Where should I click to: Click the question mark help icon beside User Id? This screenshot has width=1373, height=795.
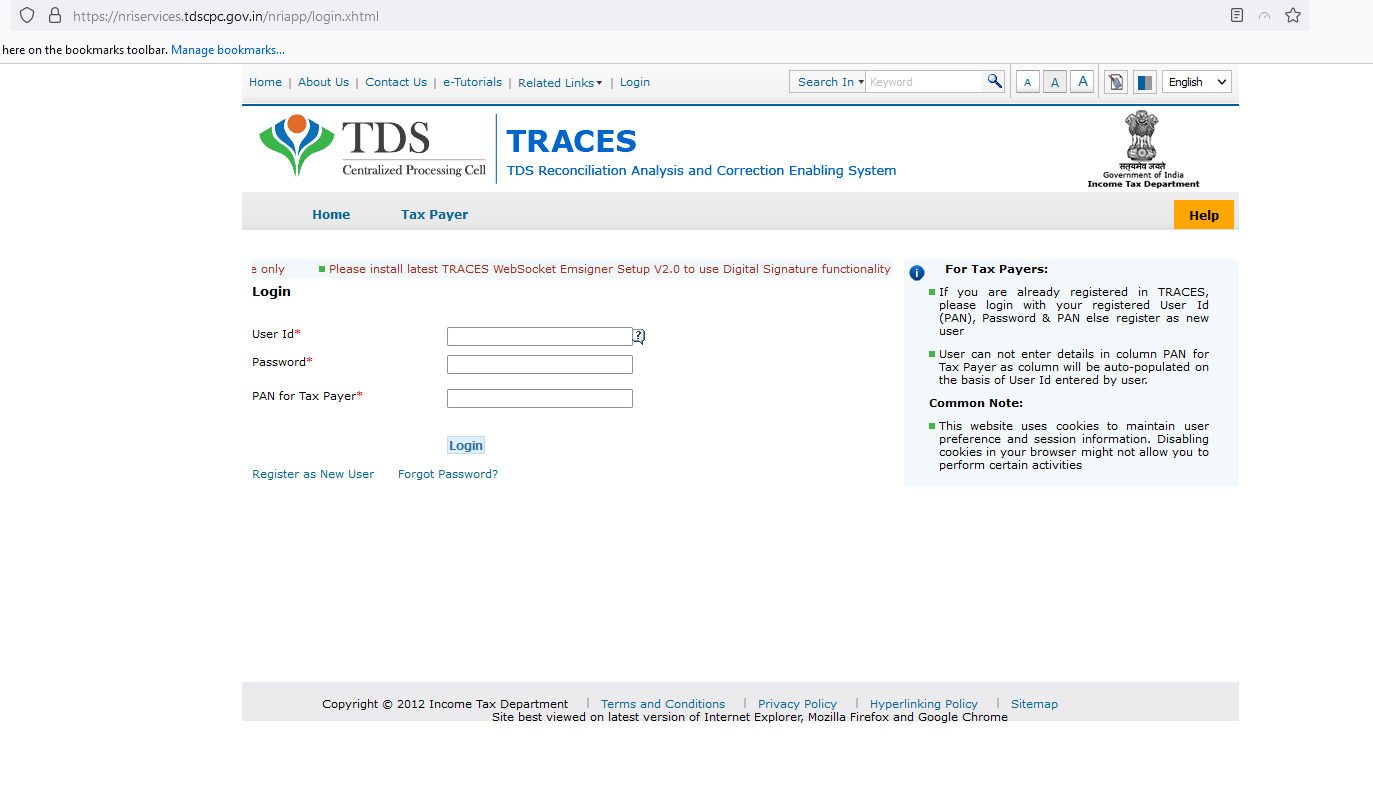(x=639, y=336)
